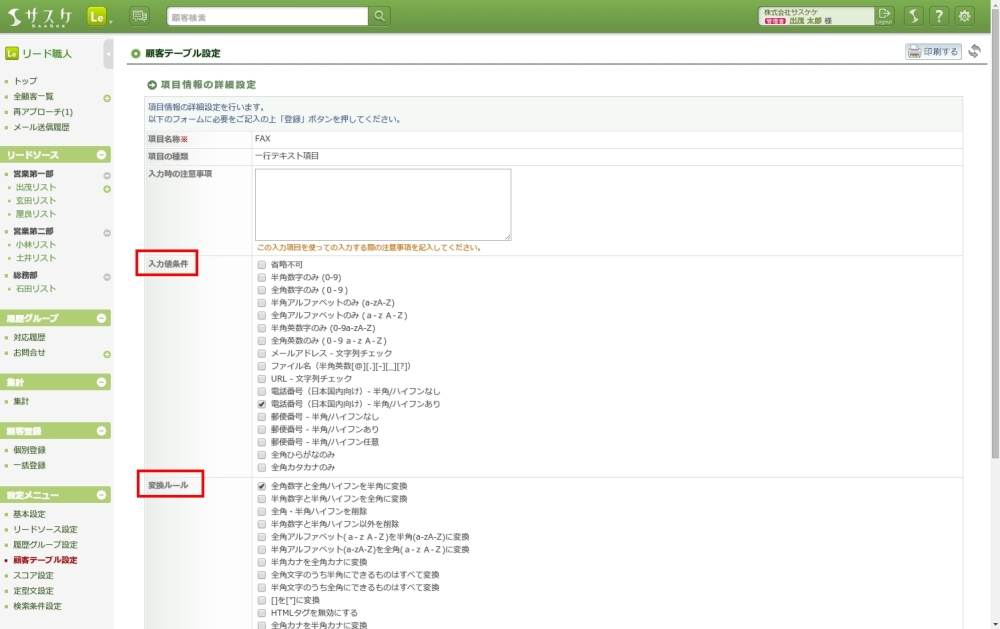Click the 入力時の注意事項 text area
Viewport: 1000px width, 629px height.
click(383, 204)
